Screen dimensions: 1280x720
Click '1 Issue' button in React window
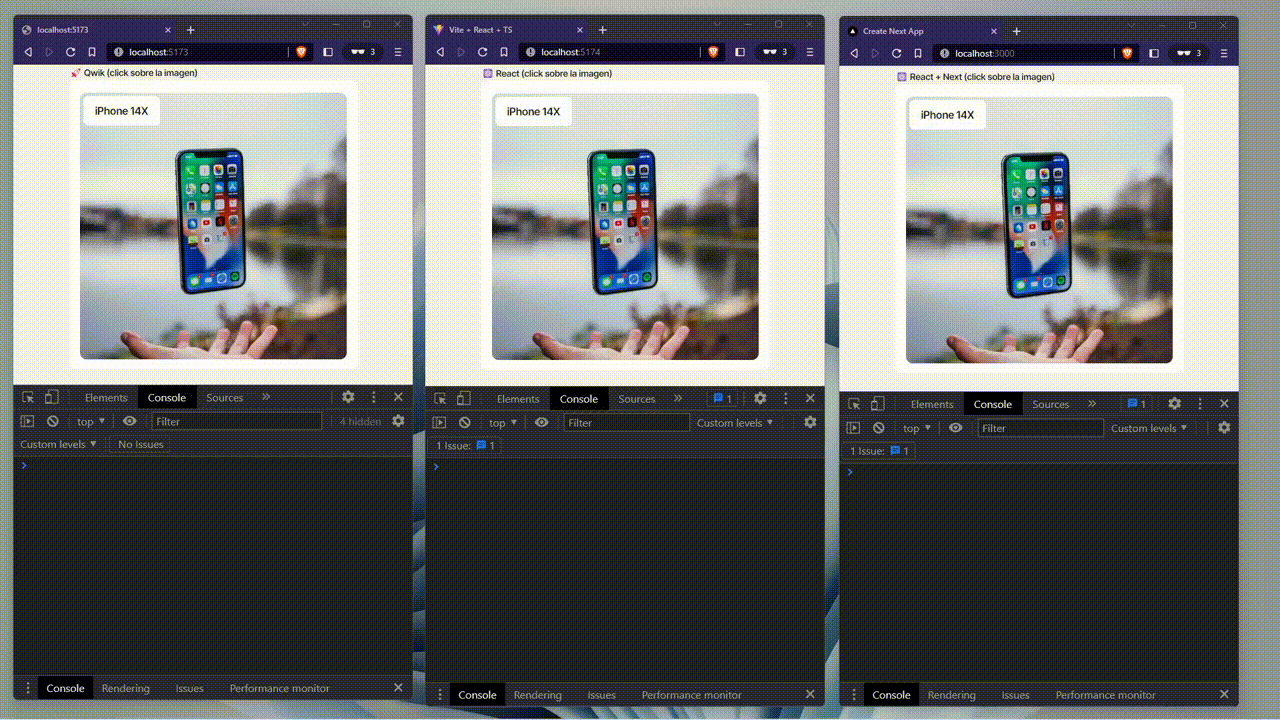pos(465,445)
